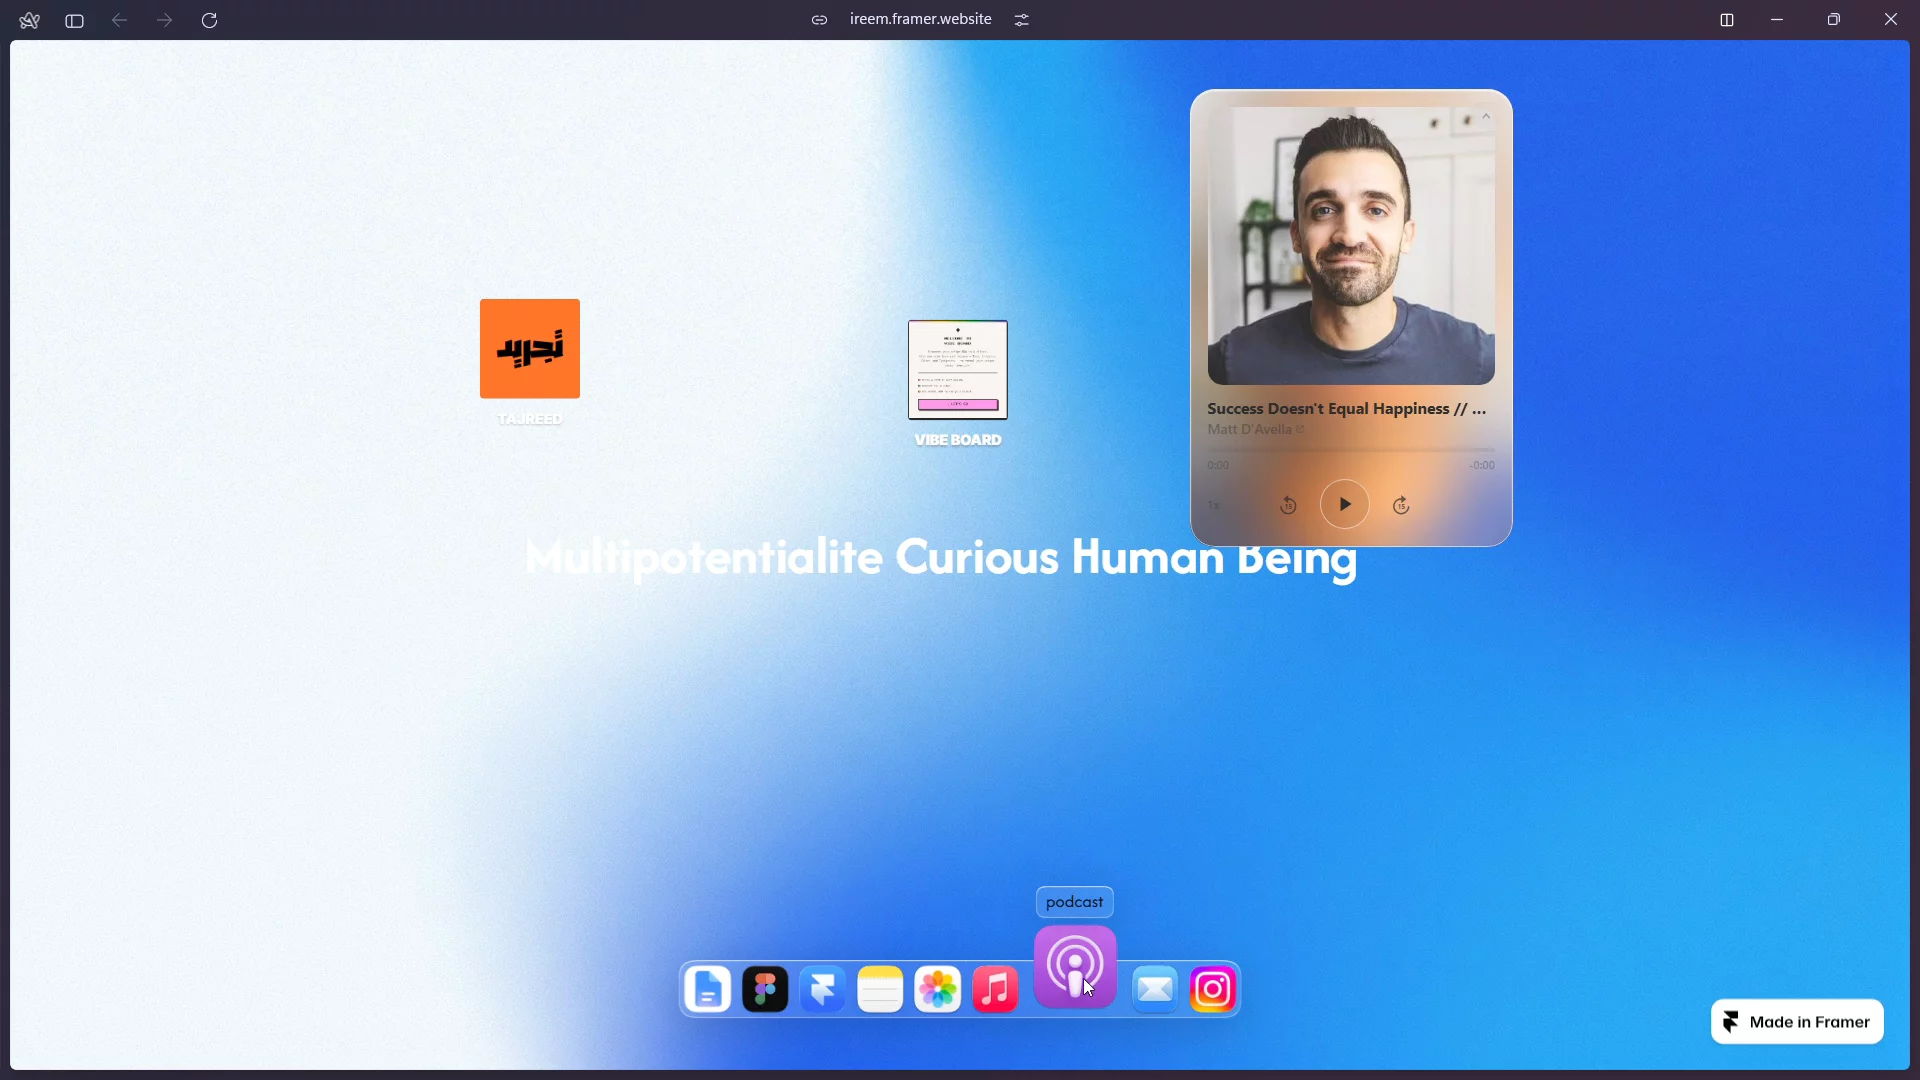Open the Instagram icon in the dock
Viewport: 1920px width, 1080px height.
tap(1213, 990)
